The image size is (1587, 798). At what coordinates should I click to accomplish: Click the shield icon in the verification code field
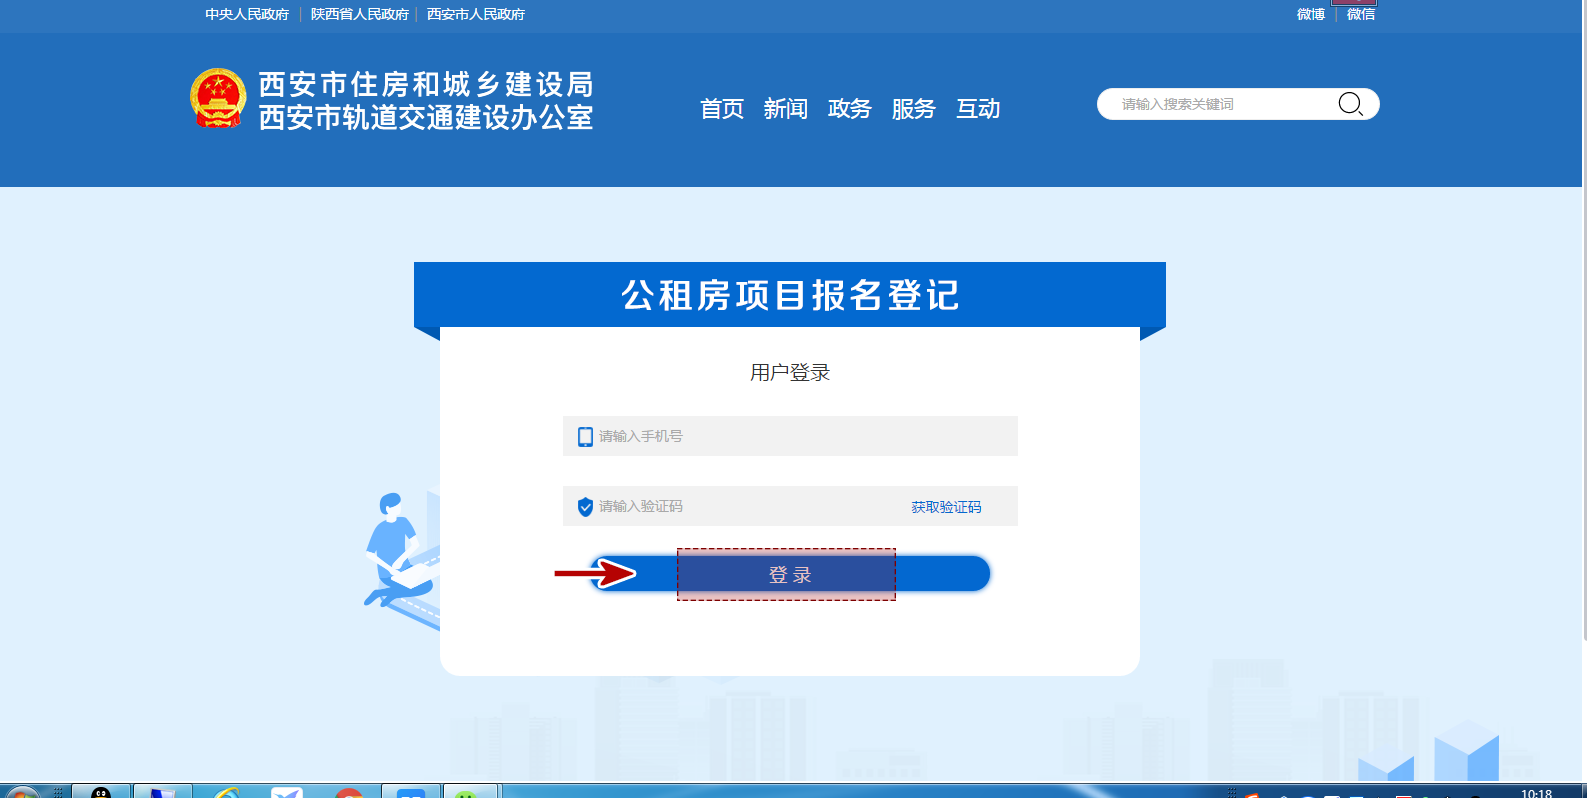coord(585,507)
